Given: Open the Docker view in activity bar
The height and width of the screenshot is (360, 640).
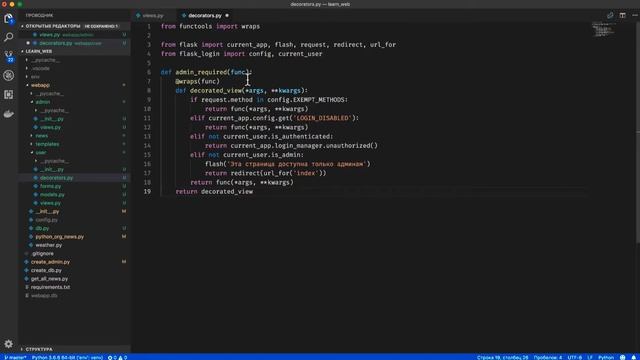Looking at the screenshot, I should click(9, 114).
